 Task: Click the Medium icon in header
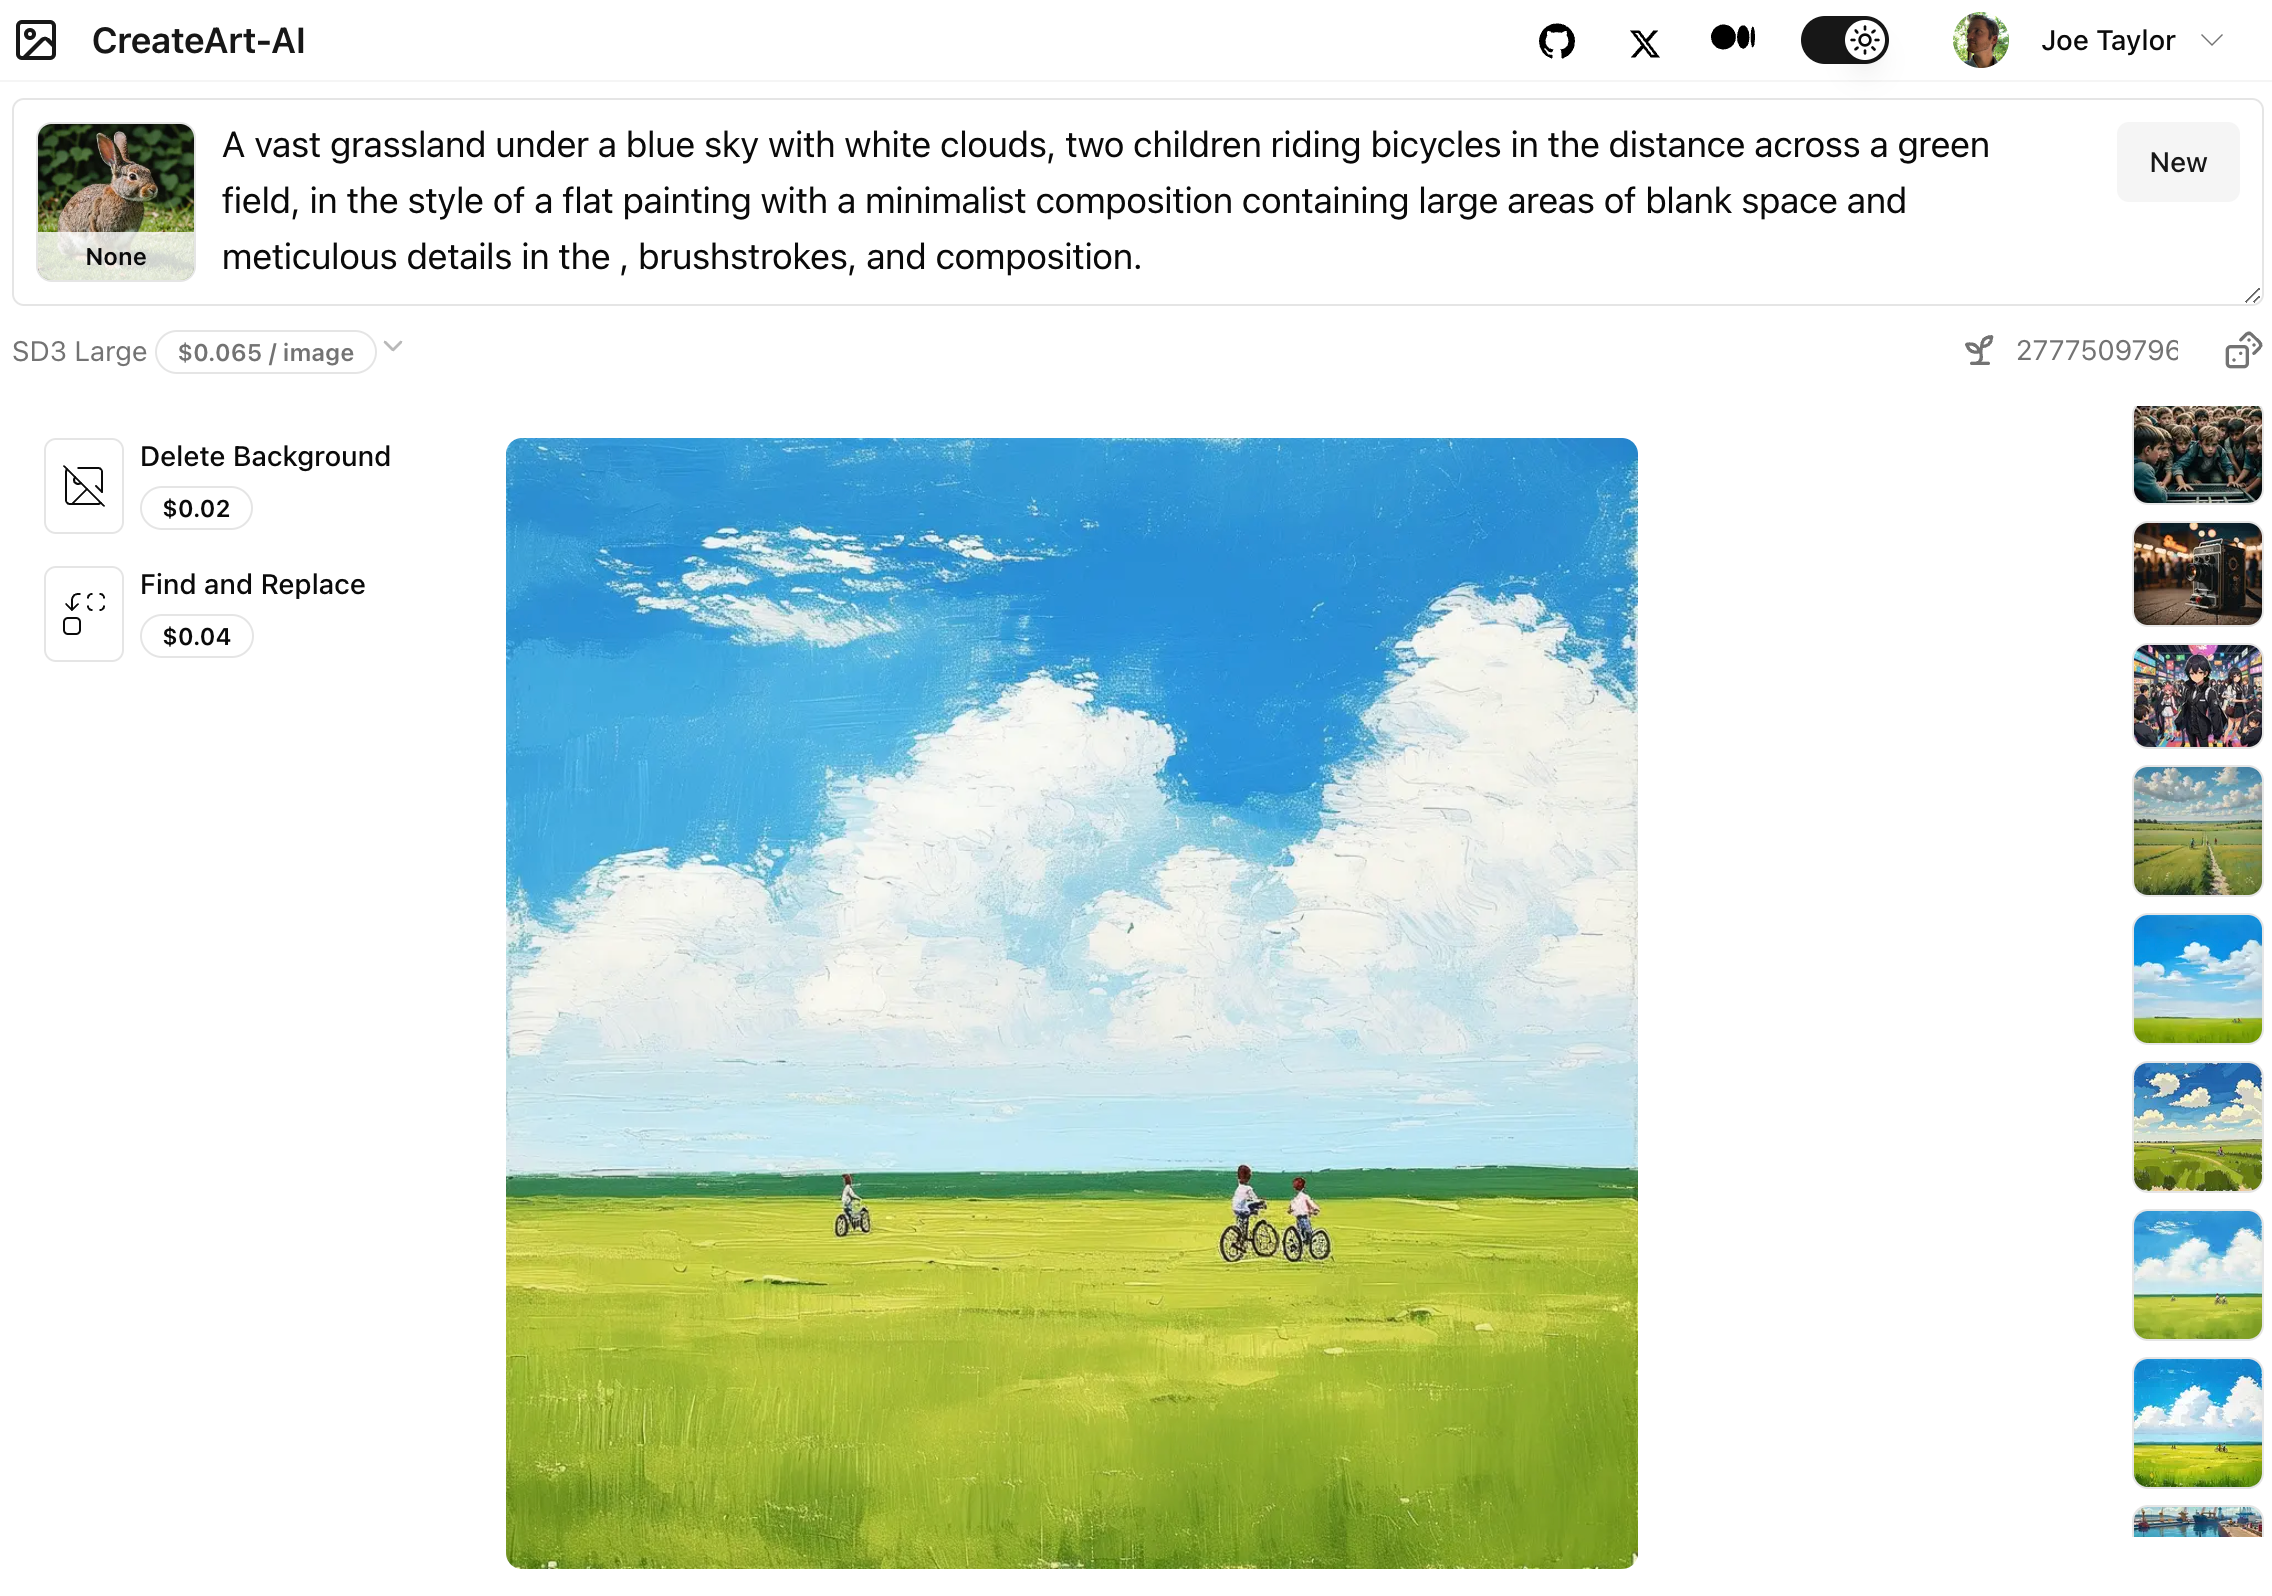[x=1730, y=41]
